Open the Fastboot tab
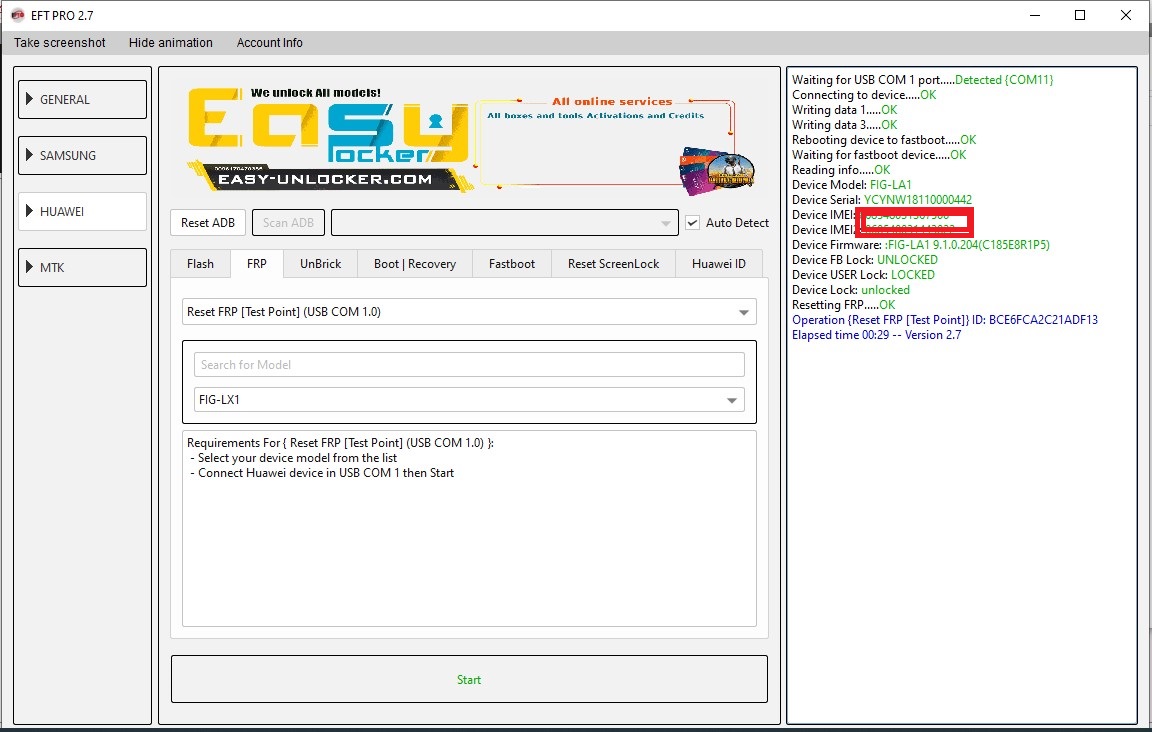 (x=511, y=264)
